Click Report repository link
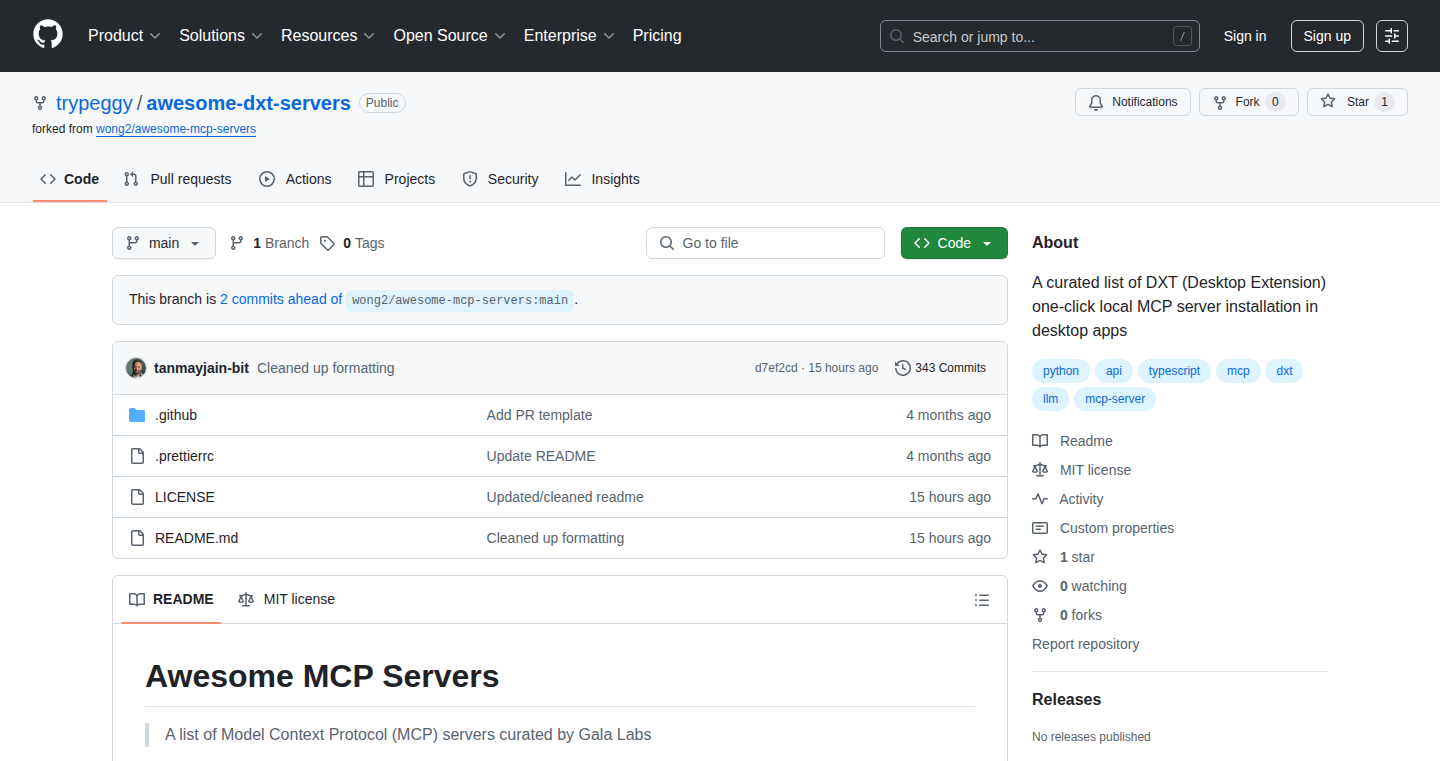 (x=1086, y=644)
